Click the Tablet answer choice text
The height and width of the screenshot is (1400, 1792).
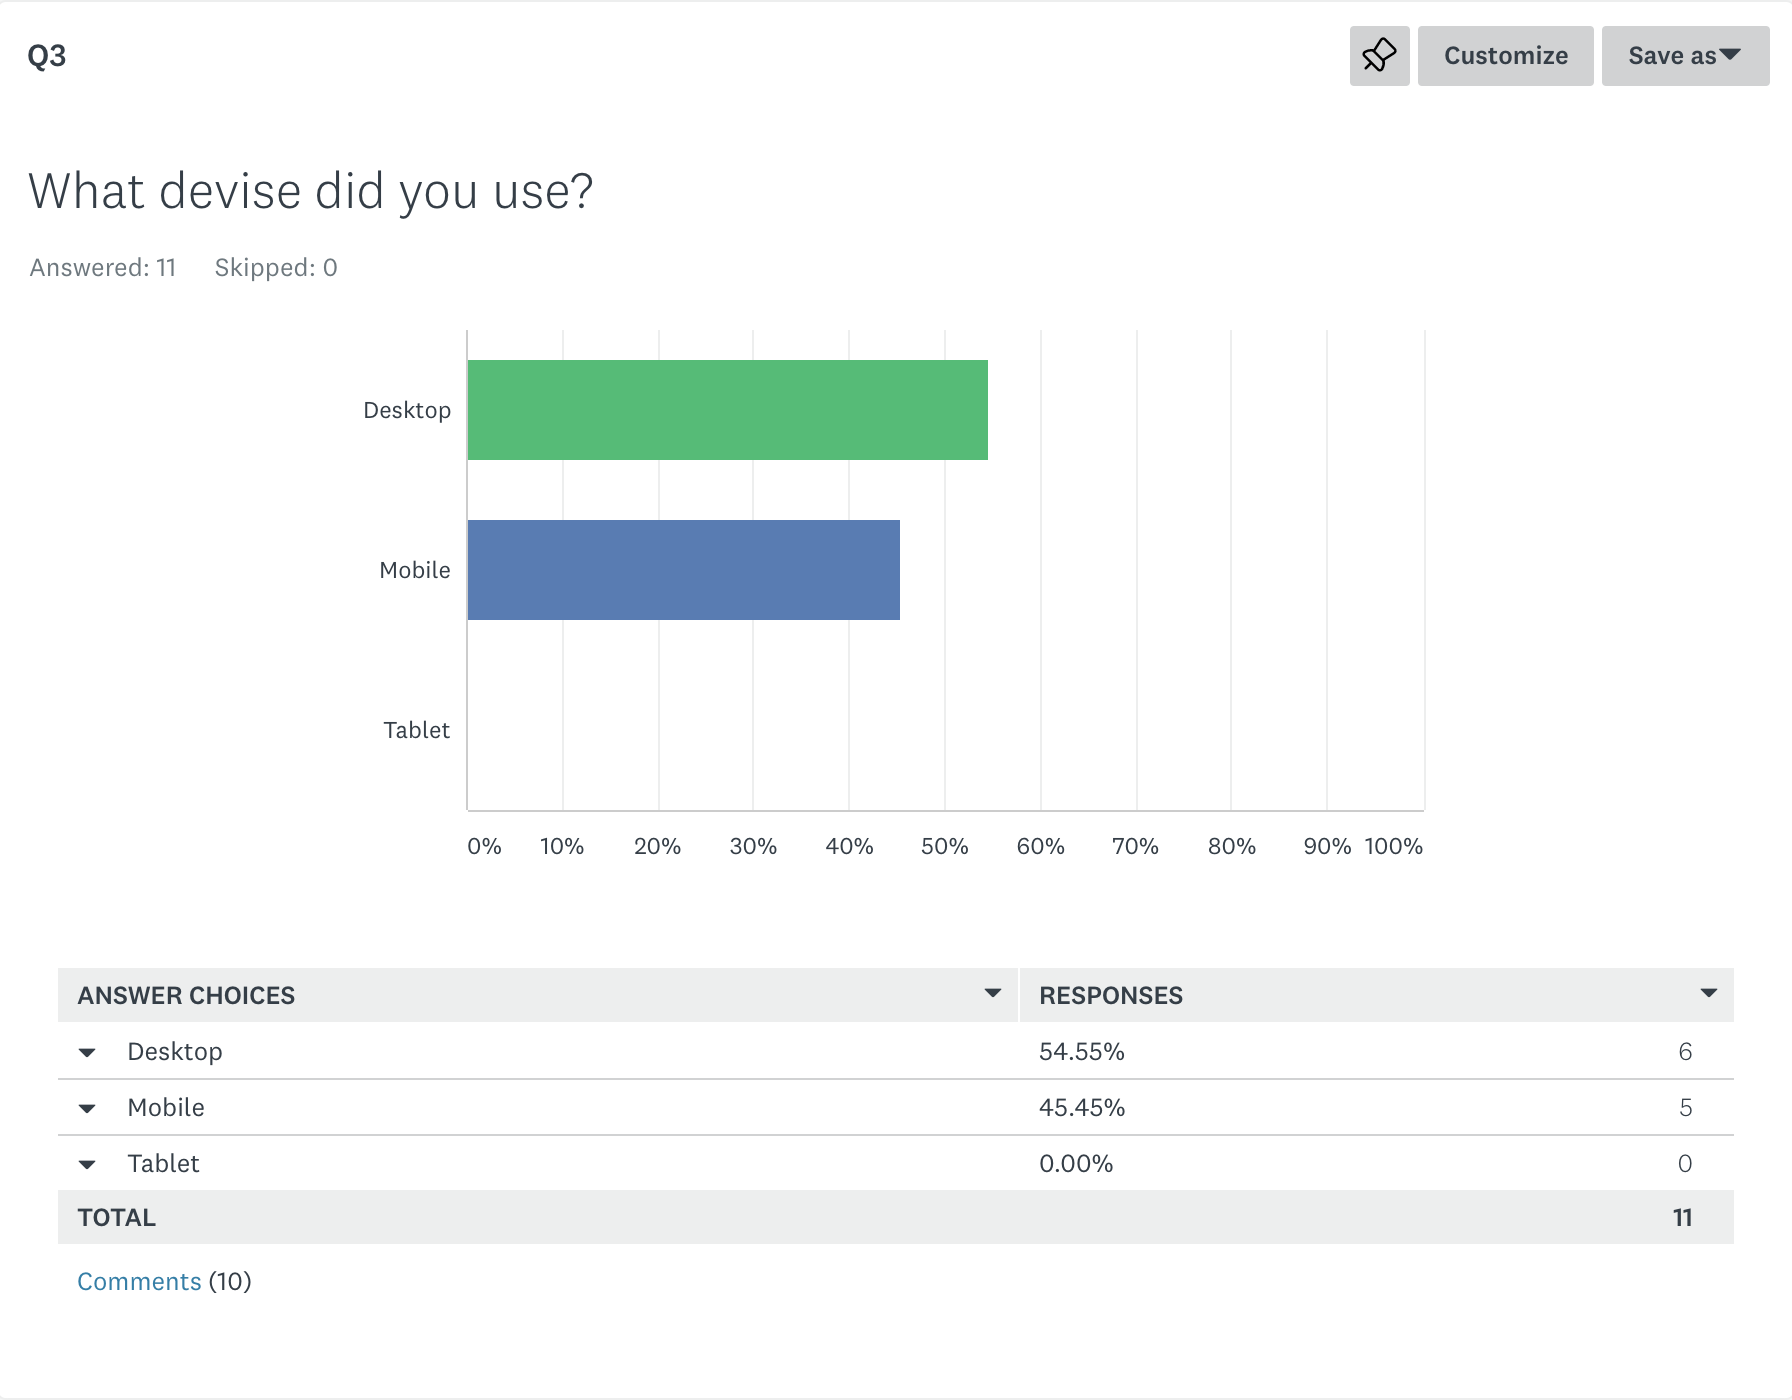click(163, 1163)
